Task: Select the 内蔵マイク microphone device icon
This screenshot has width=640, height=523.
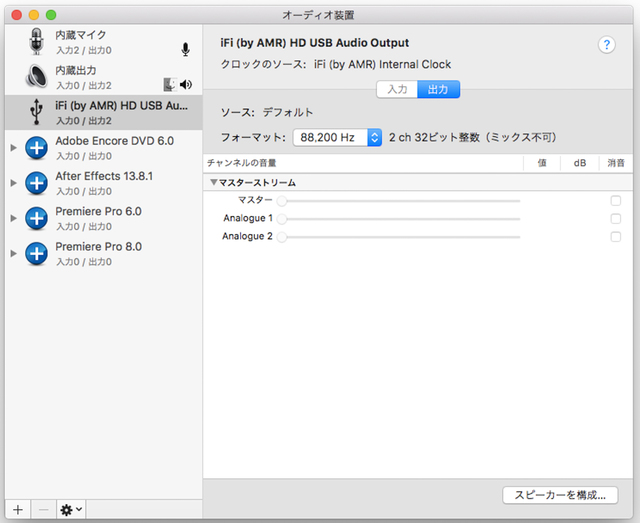Action: [37, 42]
